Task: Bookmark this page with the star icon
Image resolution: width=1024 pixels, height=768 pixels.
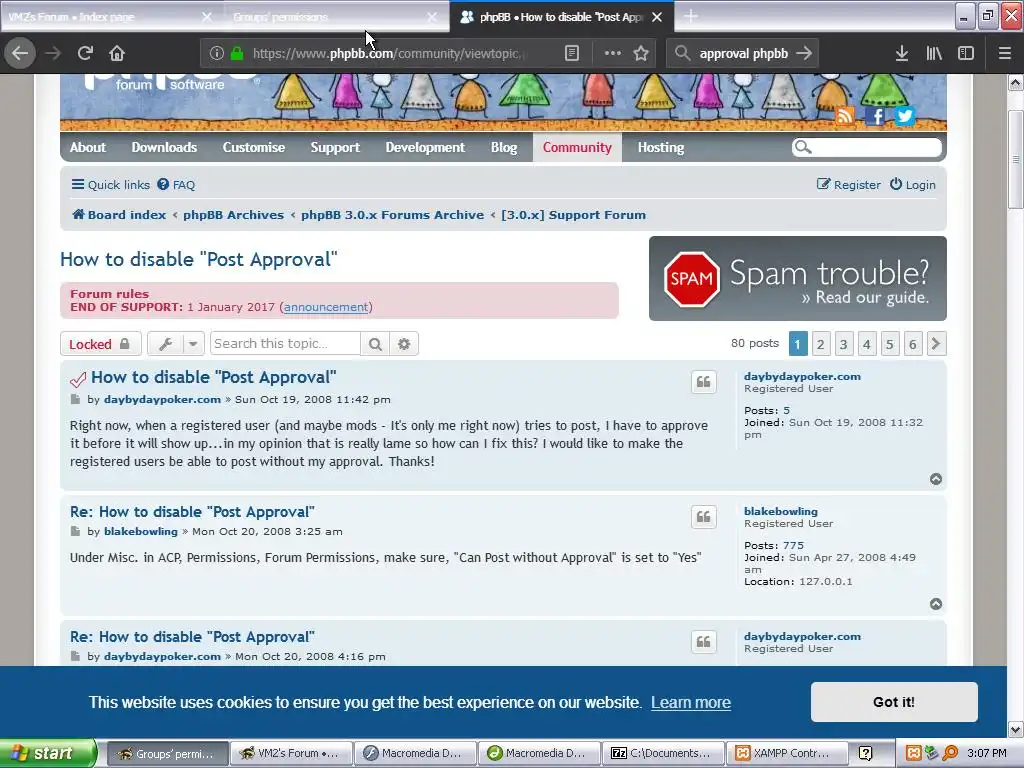Action: (641, 53)
